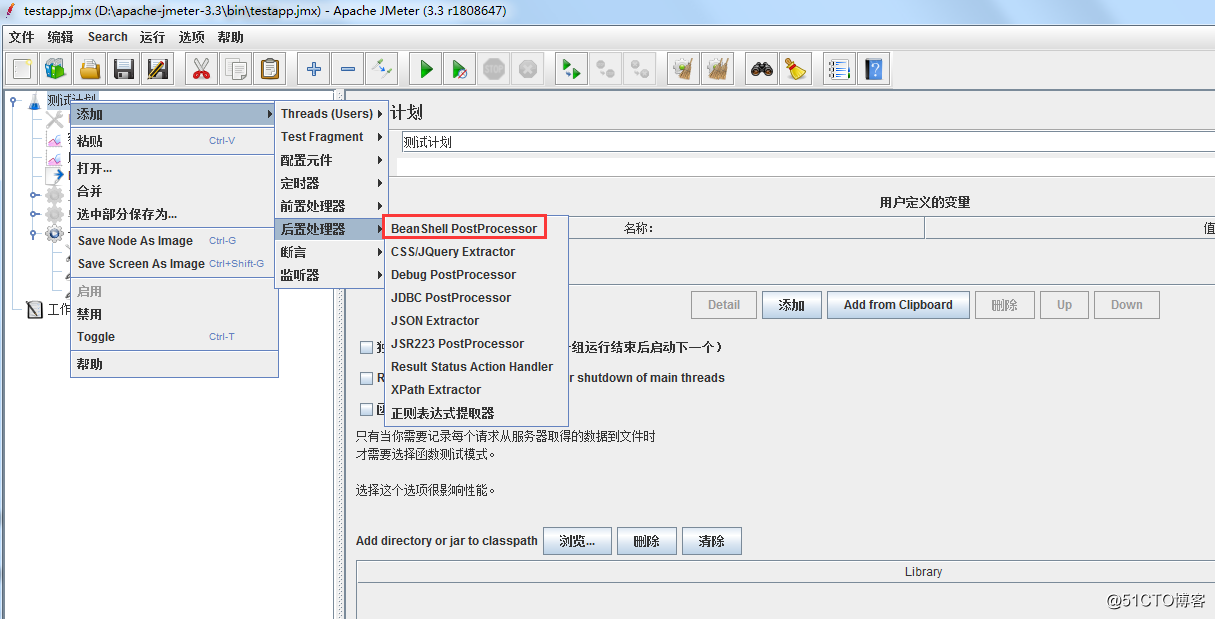Choose JDBC PostProcessor
The height and width of the screenshot is (619, 1215).
[x=476, y=298]
